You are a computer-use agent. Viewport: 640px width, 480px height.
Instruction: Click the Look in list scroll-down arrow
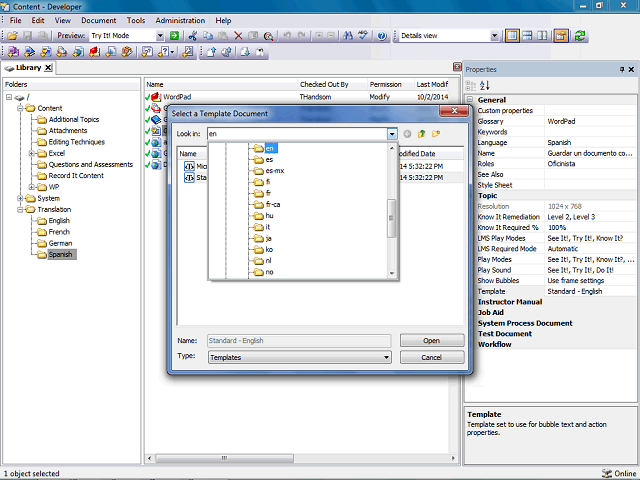tap(392, 273)
